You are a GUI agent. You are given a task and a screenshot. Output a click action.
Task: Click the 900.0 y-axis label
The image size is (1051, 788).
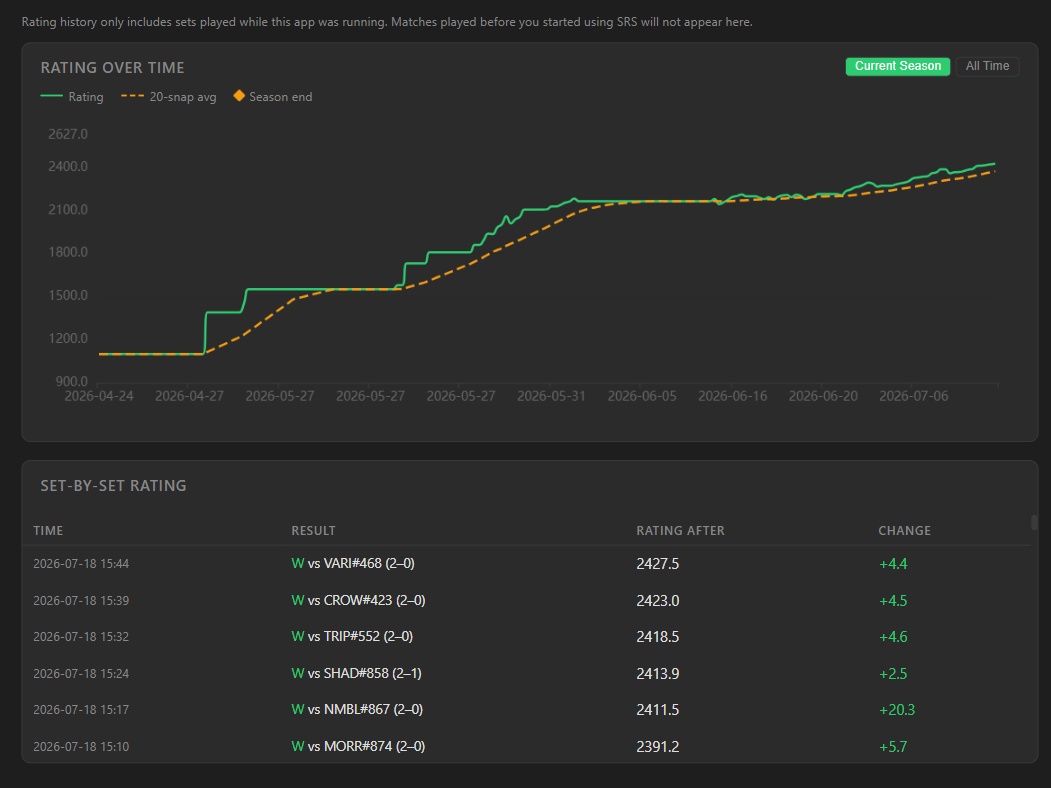click(x=71, y=381)
